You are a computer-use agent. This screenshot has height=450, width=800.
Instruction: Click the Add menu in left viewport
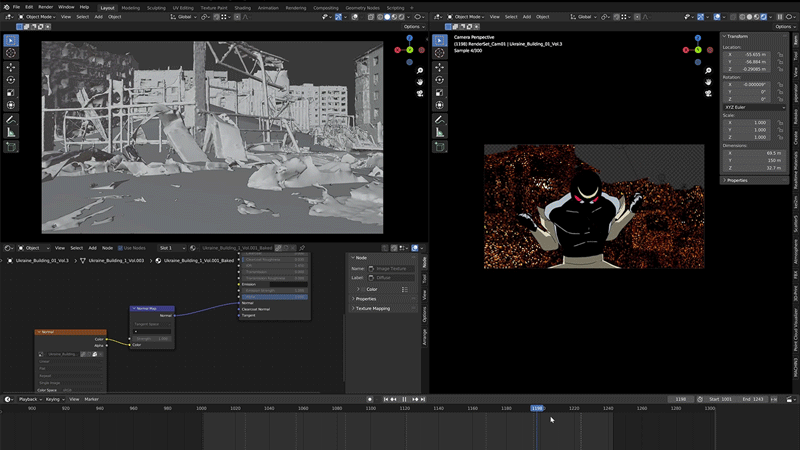[98, 17]
